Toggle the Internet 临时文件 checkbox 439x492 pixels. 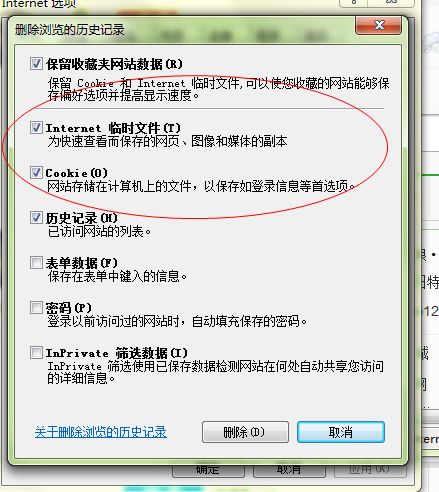[x=36, y=127]
